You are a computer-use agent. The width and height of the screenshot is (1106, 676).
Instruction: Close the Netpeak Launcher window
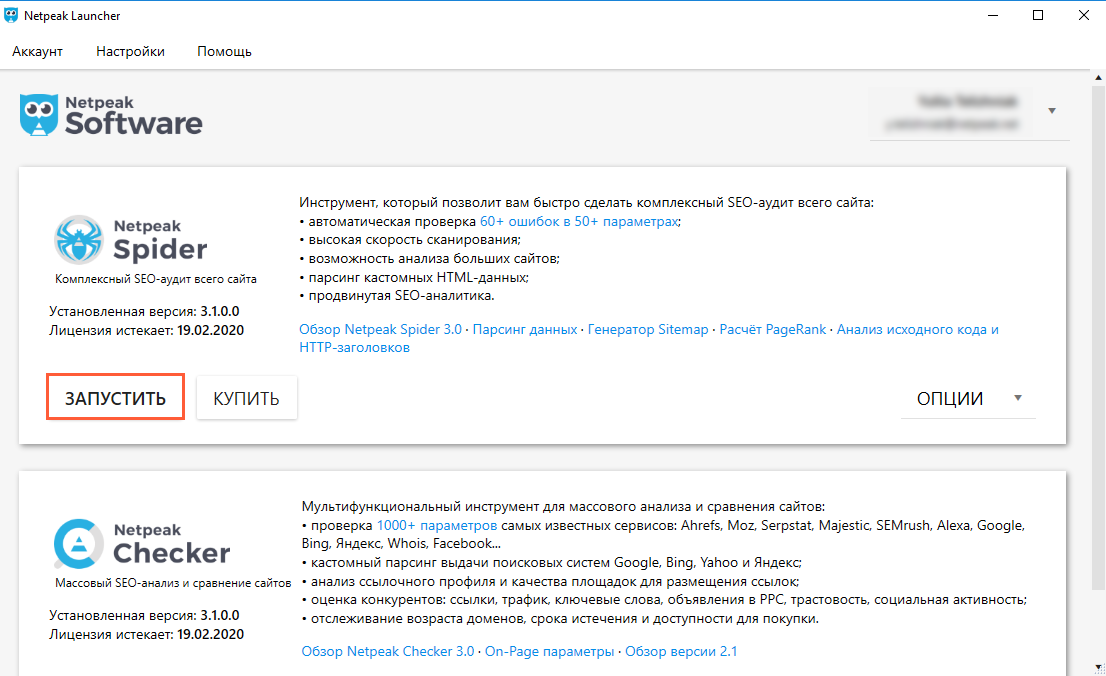[x=1083, y=15]
